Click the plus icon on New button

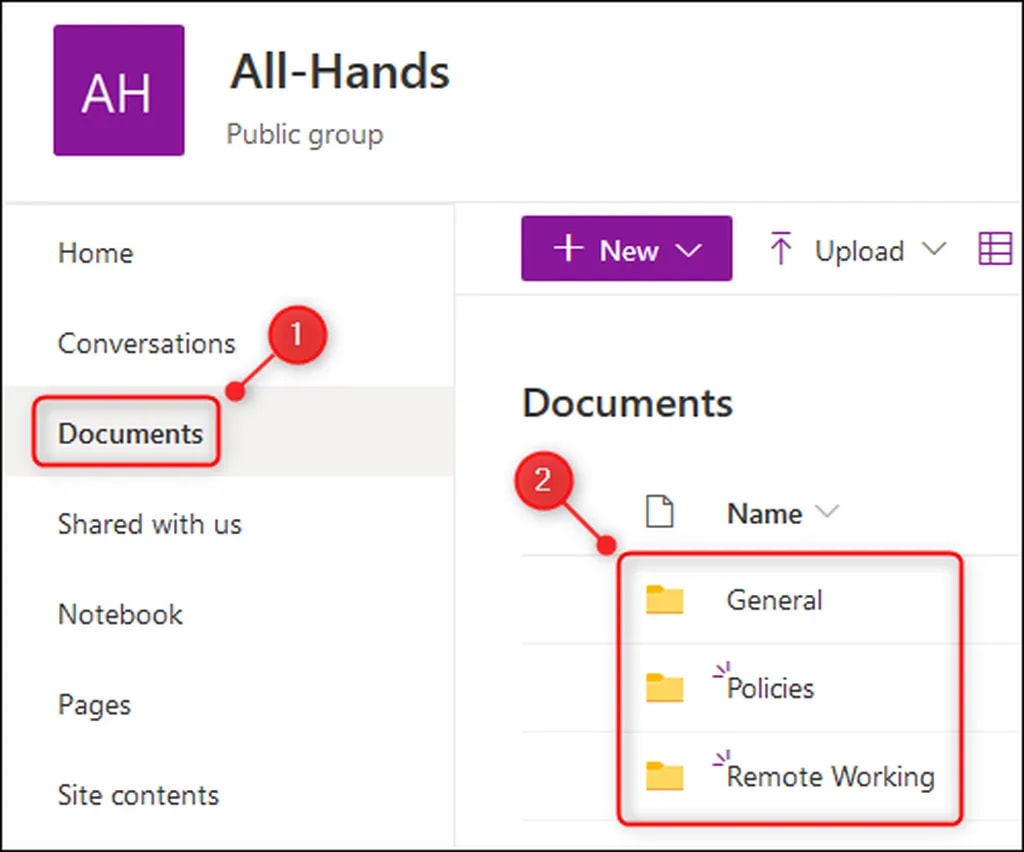(568, 249)
